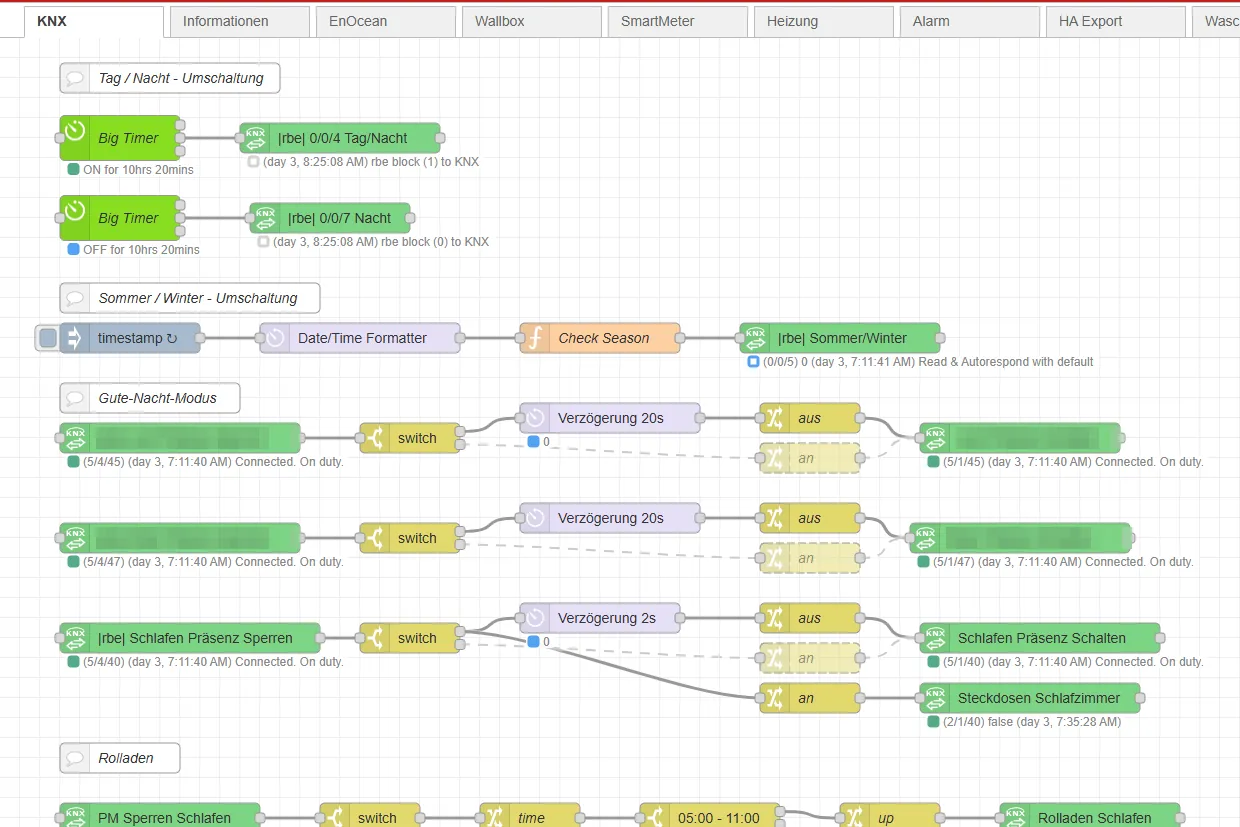Switch to the Informationen flow tab
The width and height of the screenshot is (1240, 827).
coord(239,21)
